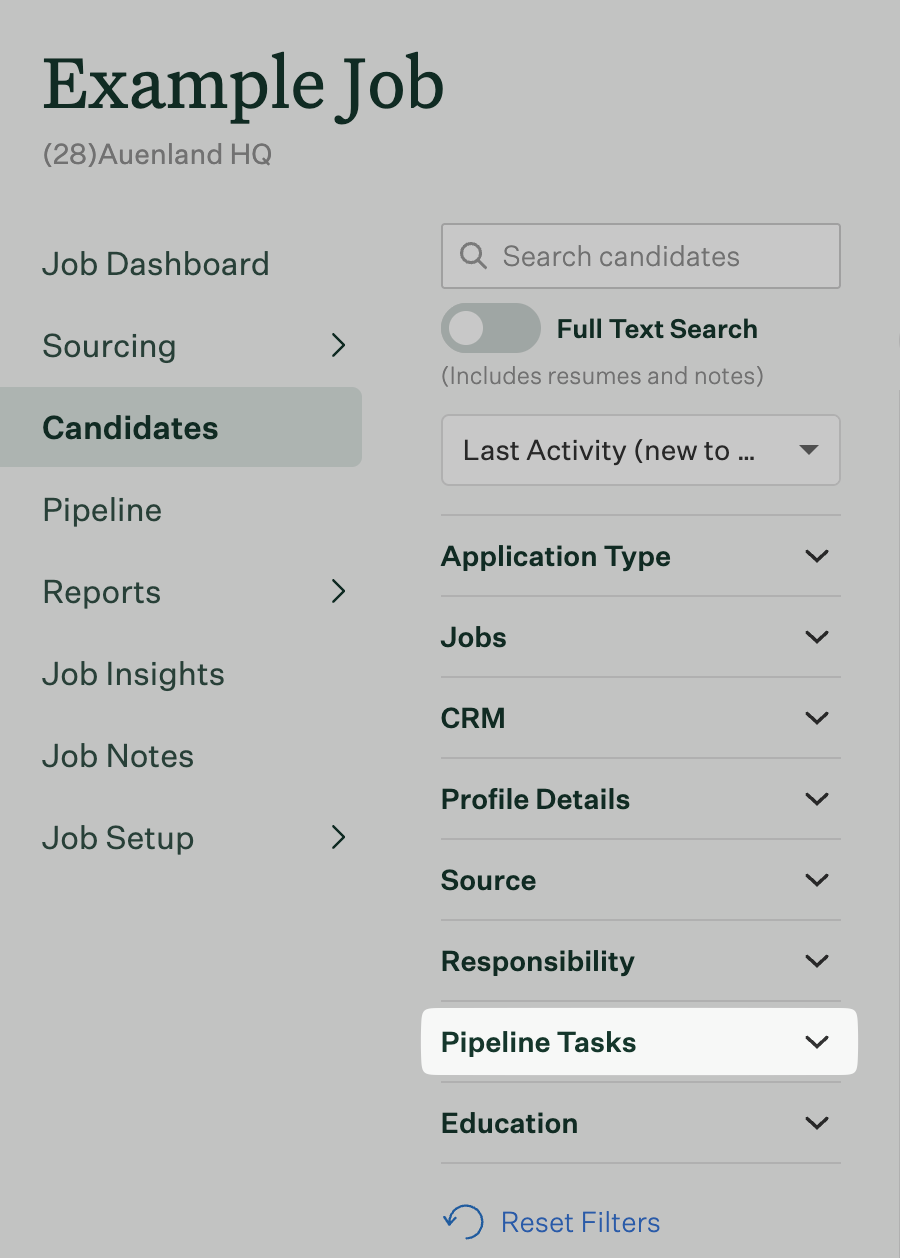
Task: Enable the Full Text Search toggle
Action: pos(490,329)
